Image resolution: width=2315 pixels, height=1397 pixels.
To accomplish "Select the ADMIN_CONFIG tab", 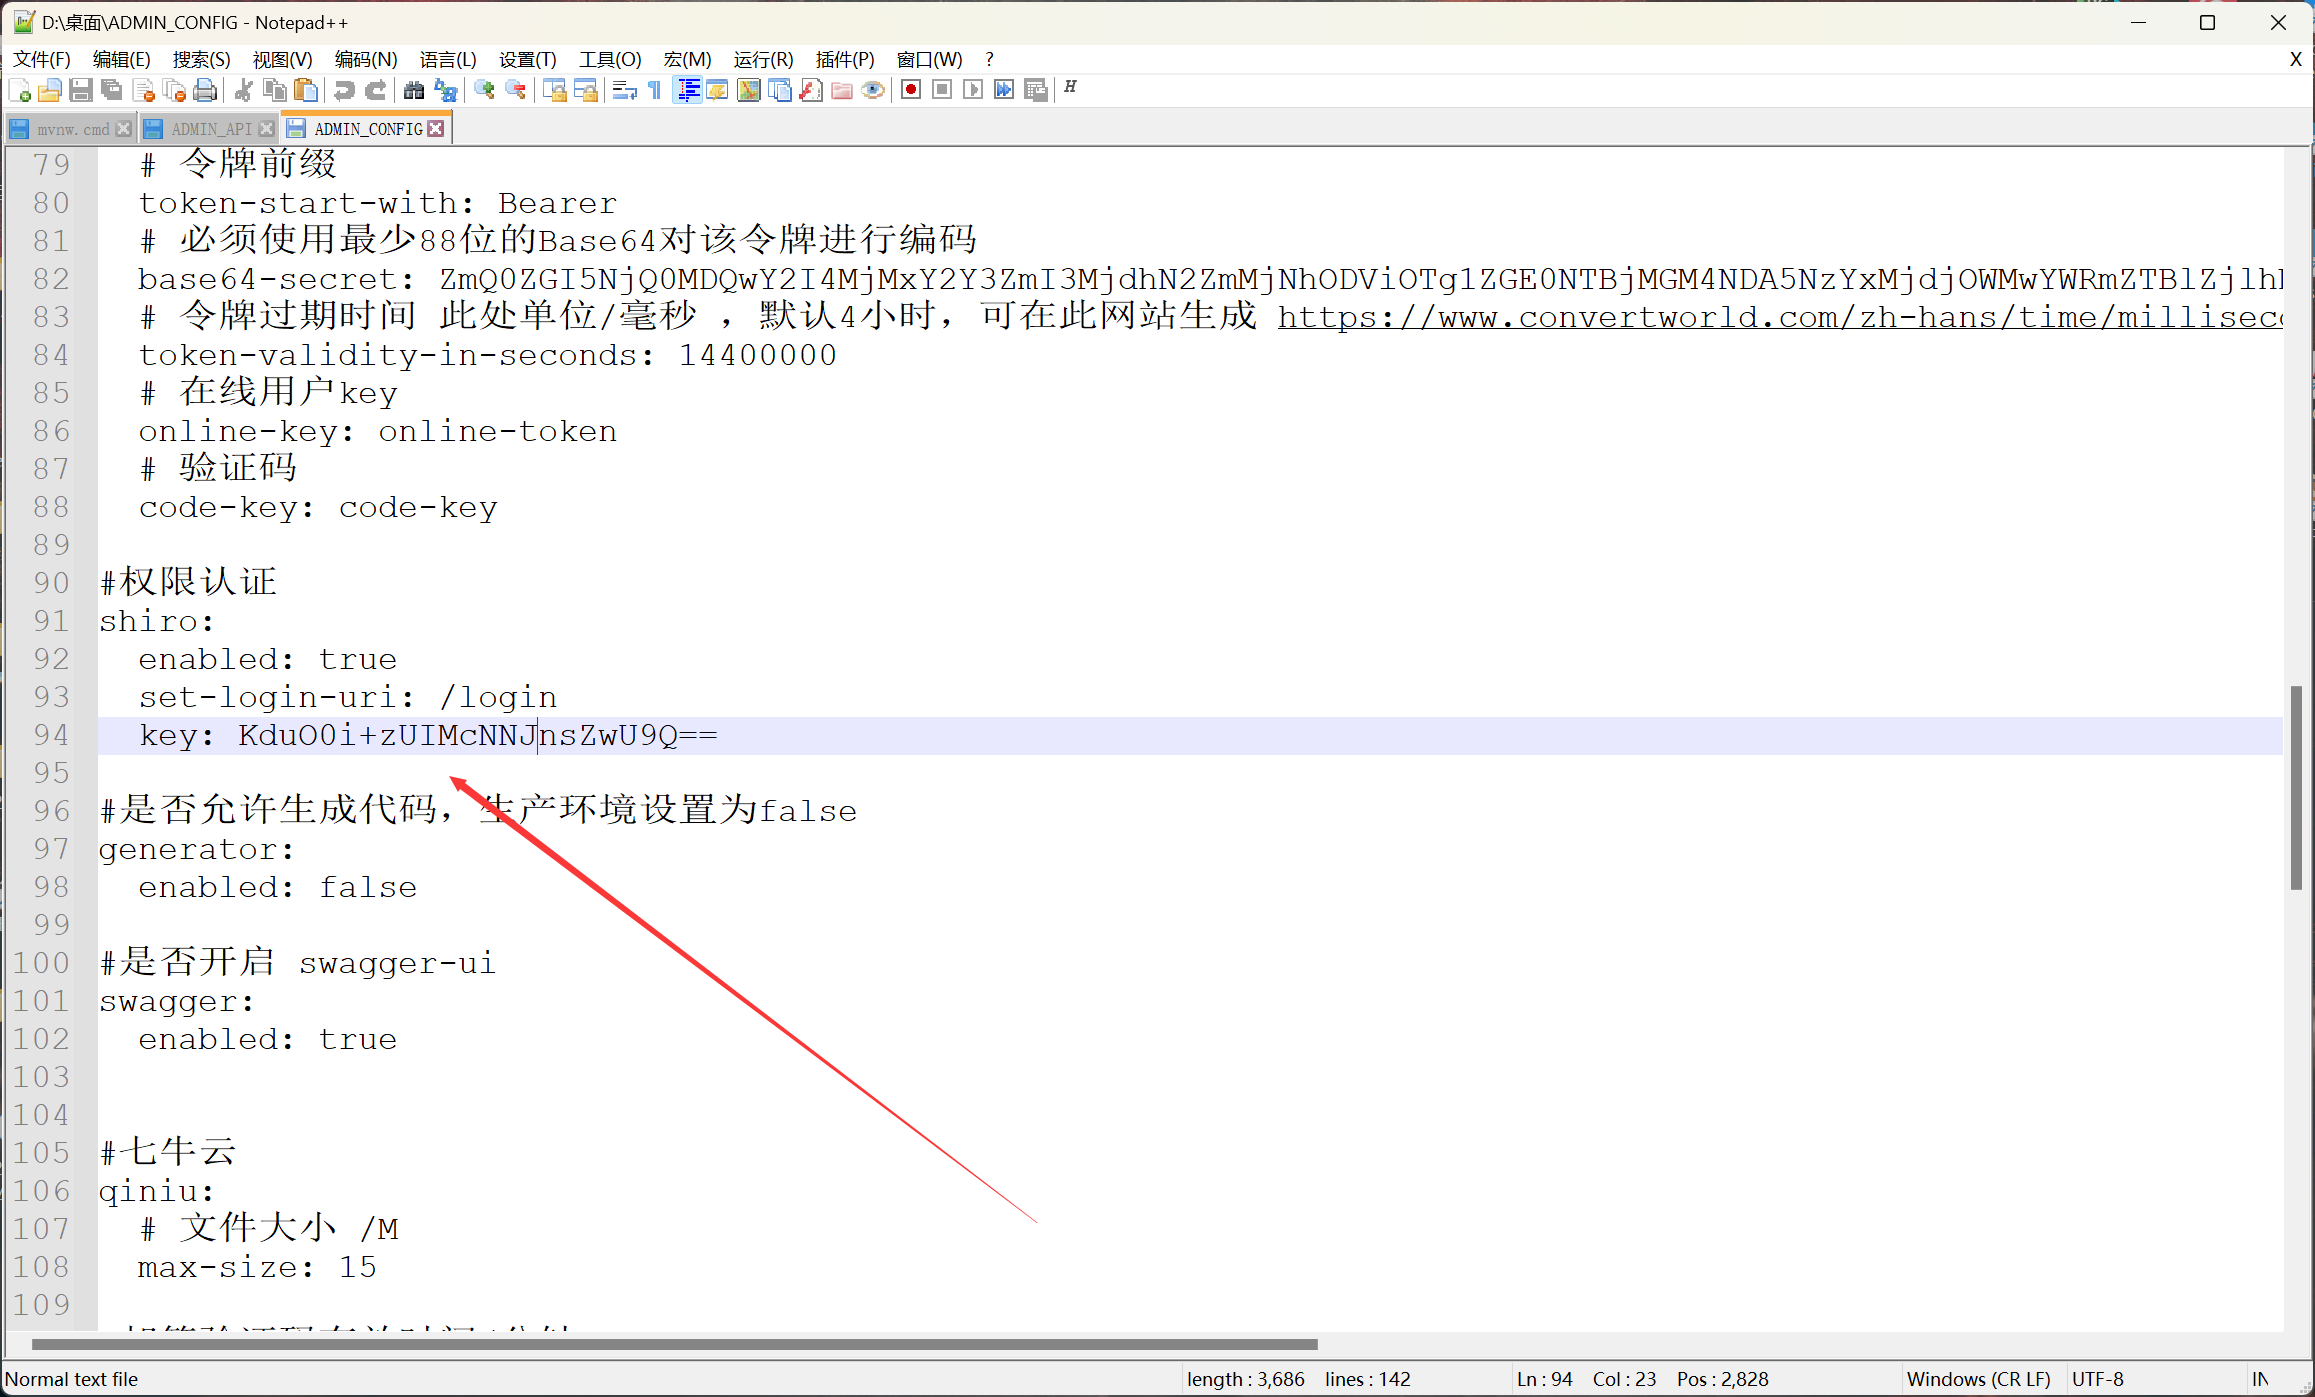I will tap(368, 129).
